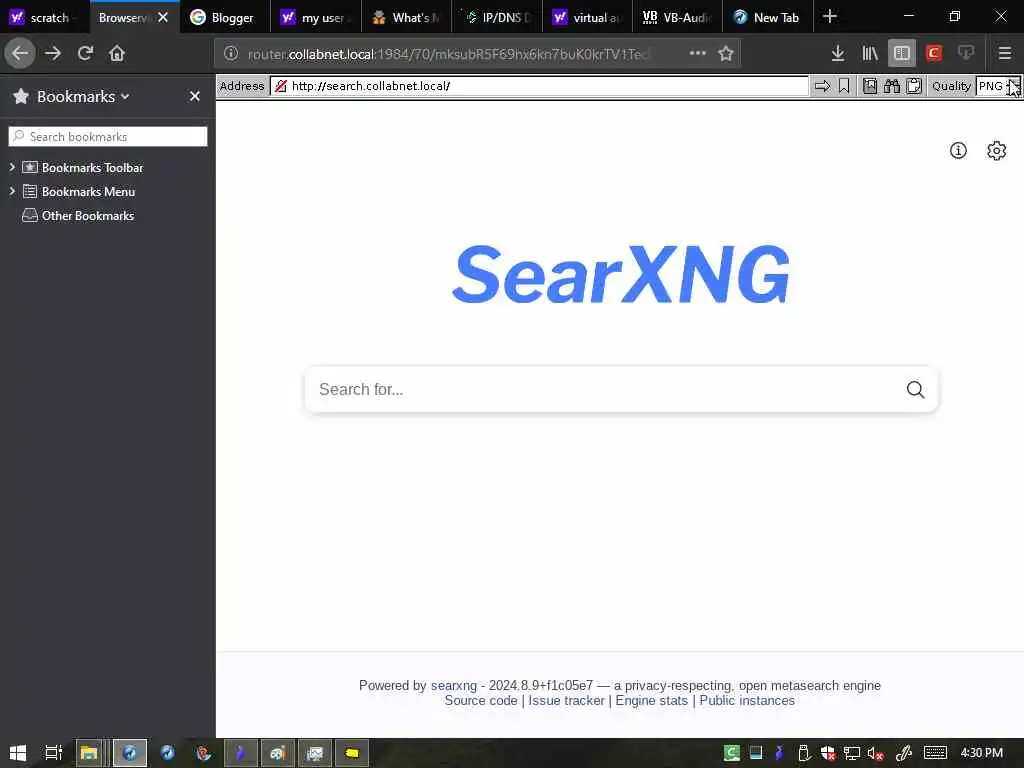Switch to the What's tab
Screen dimensions: 1024x768
coord(406,17)
